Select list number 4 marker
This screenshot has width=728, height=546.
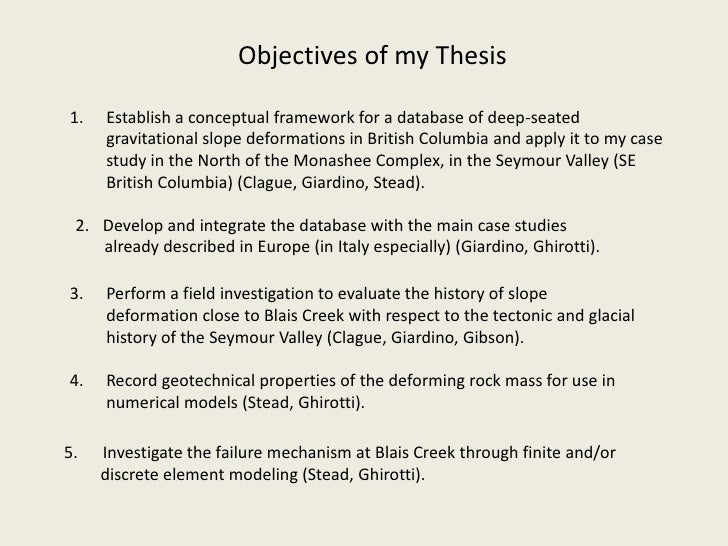point(77,380)
